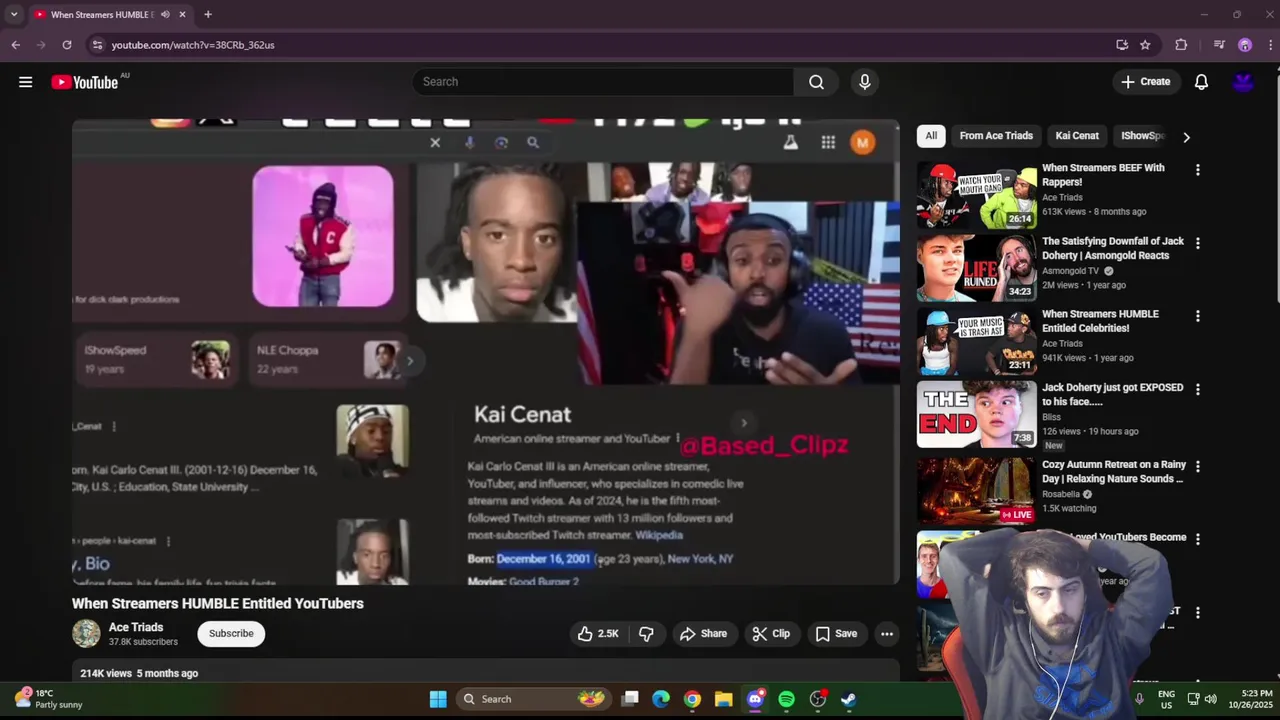Show more filter chips with right arrow
Viewport: 1280px width, 720px height.
click(x=1186, y=137)
